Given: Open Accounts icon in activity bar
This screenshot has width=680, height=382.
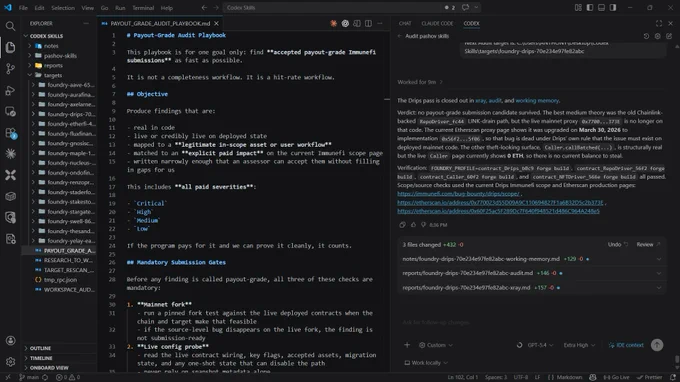Looking at the screenshot, I should pos(10,340).
